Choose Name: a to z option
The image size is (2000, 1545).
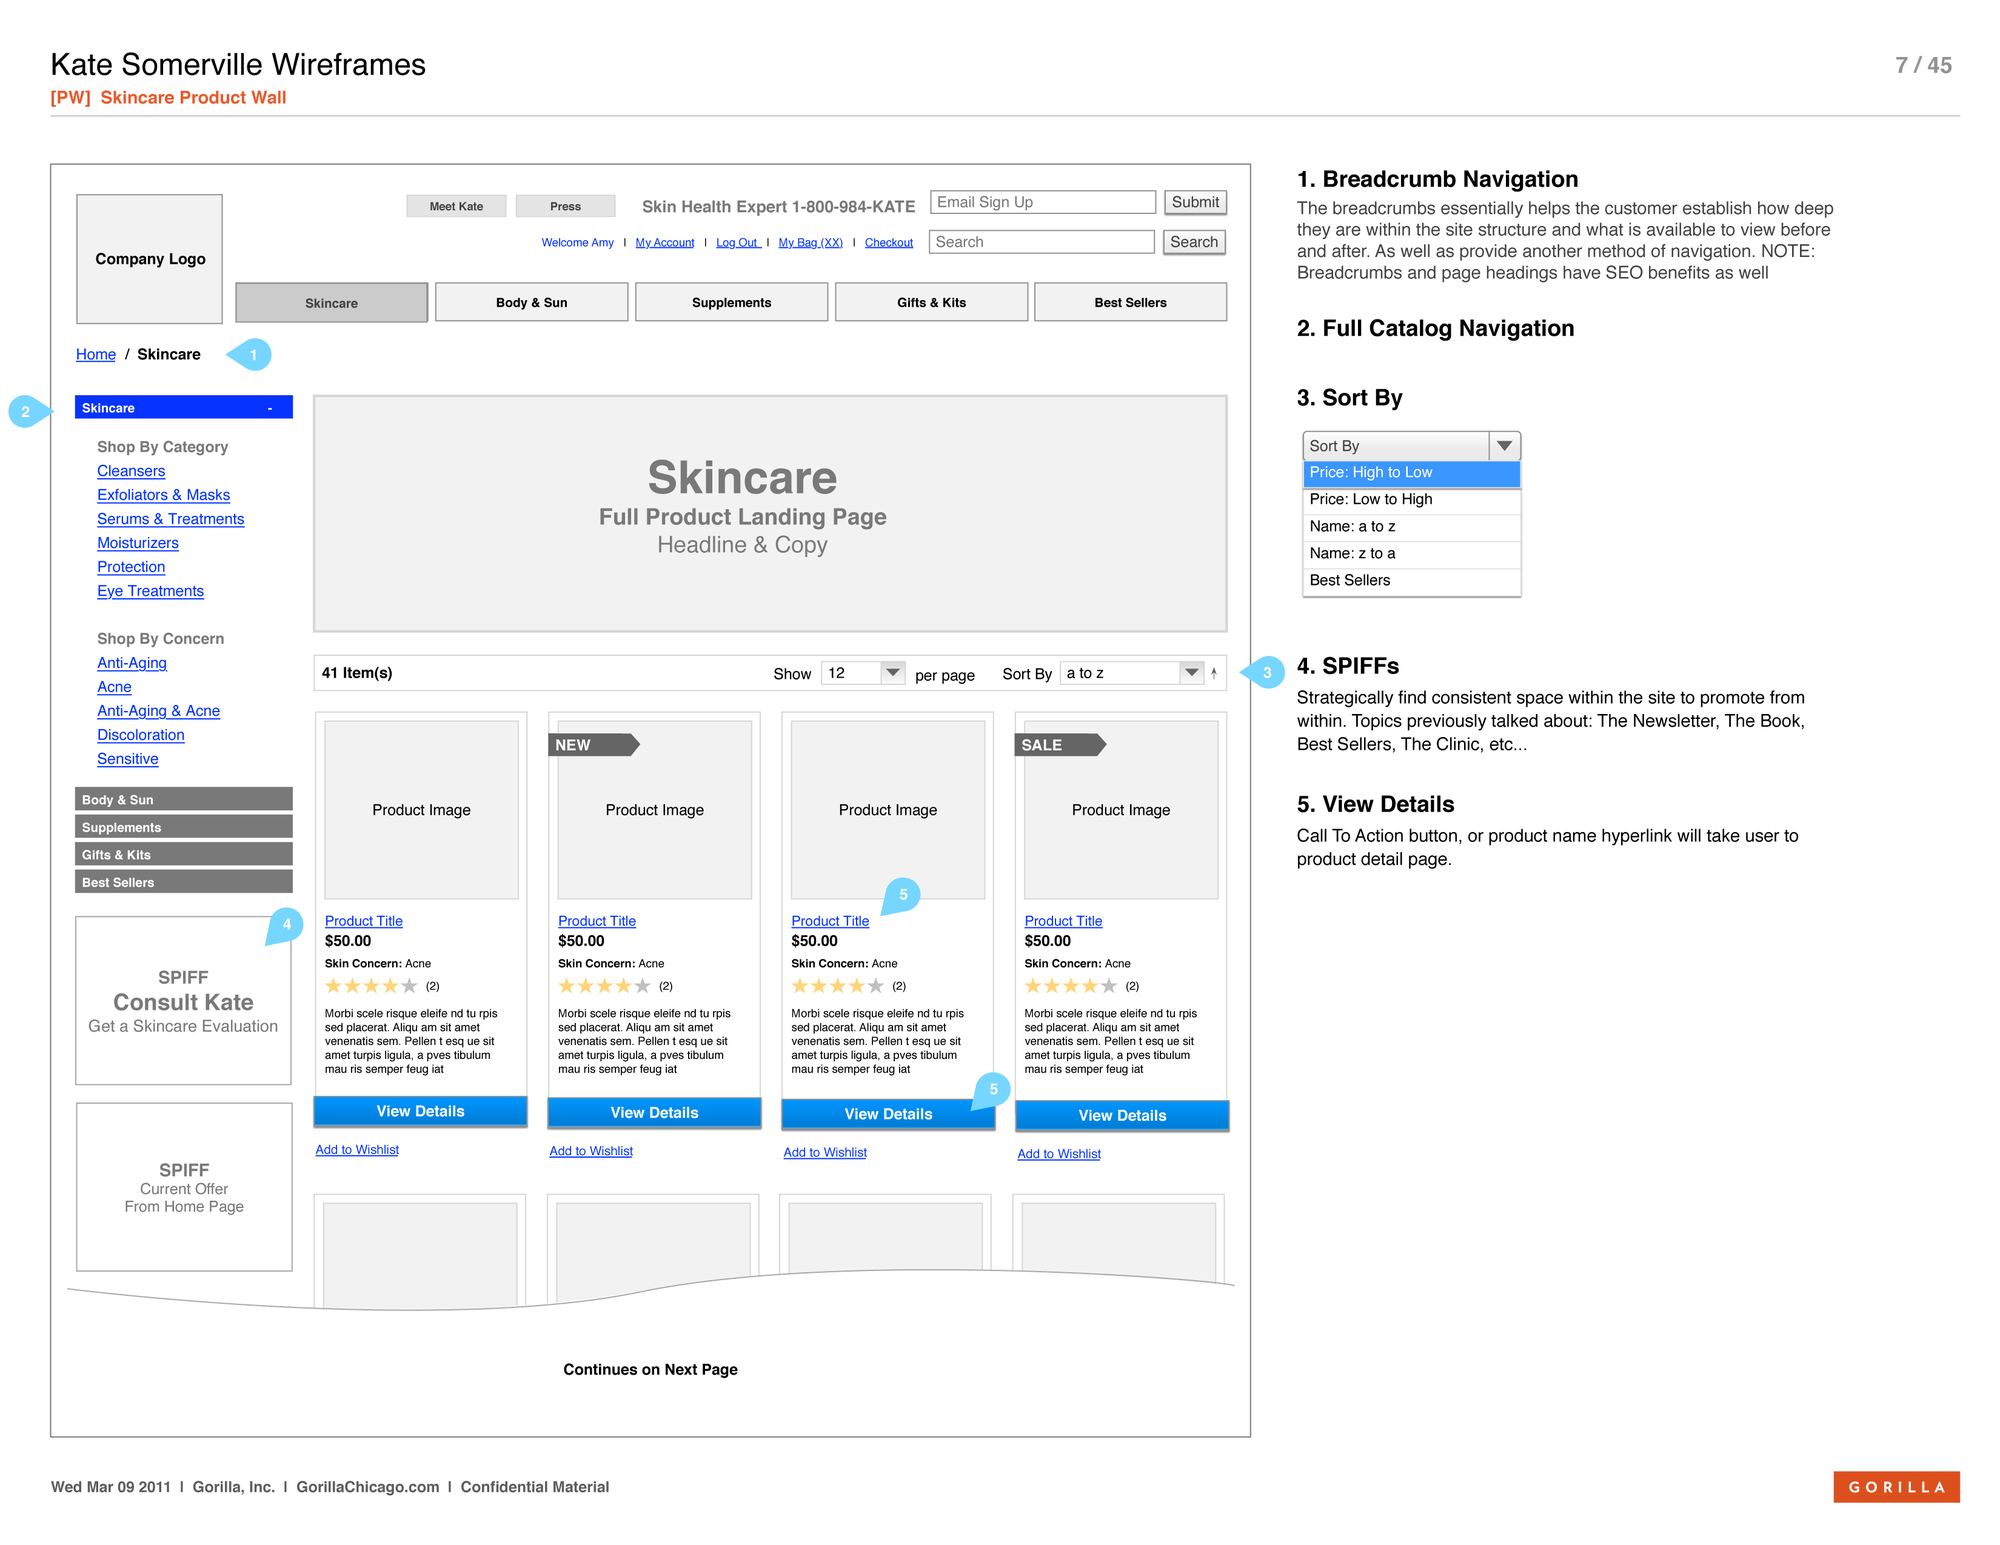click(1411, 527)
